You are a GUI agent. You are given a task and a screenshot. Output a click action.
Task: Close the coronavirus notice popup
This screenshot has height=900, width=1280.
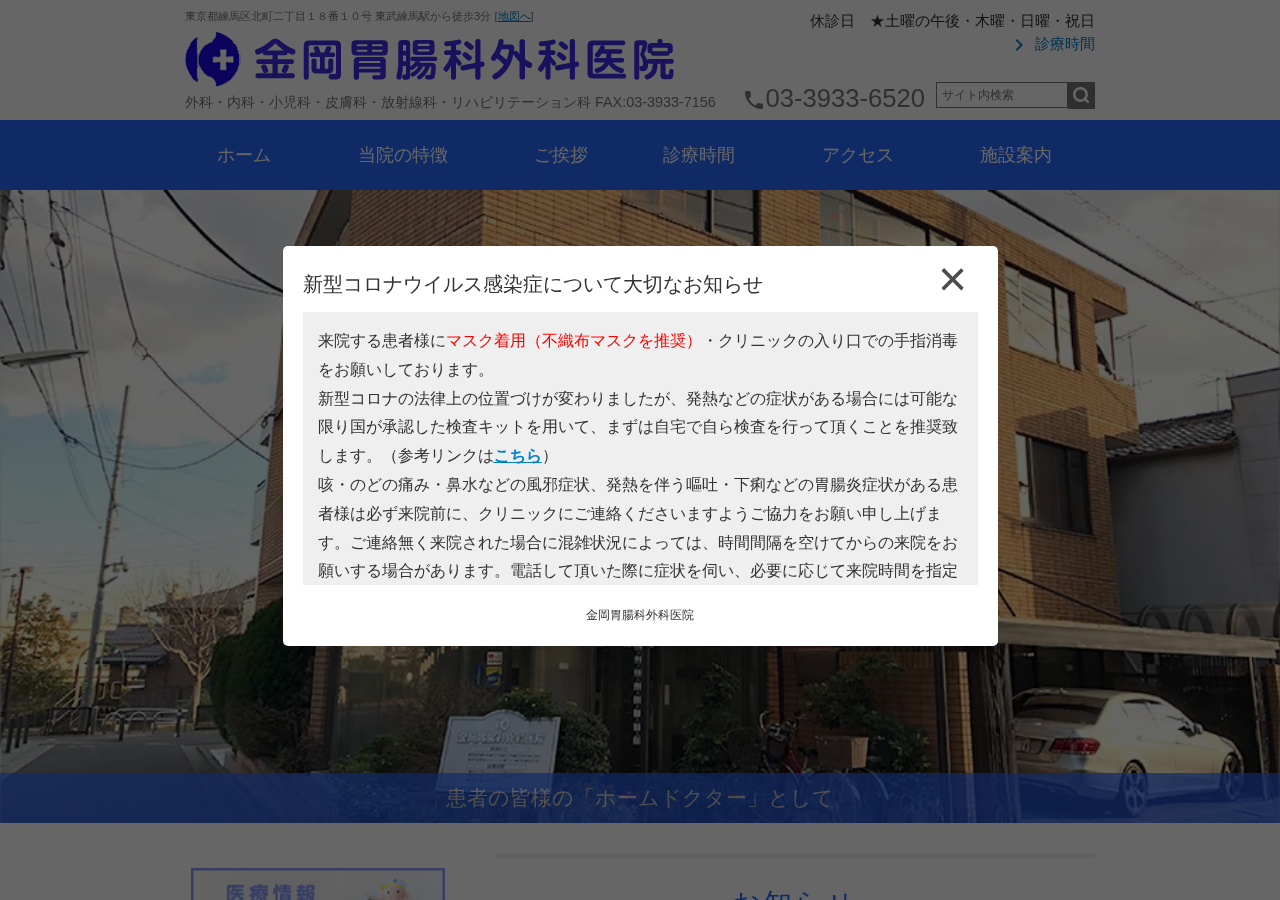tap(952, 280)
